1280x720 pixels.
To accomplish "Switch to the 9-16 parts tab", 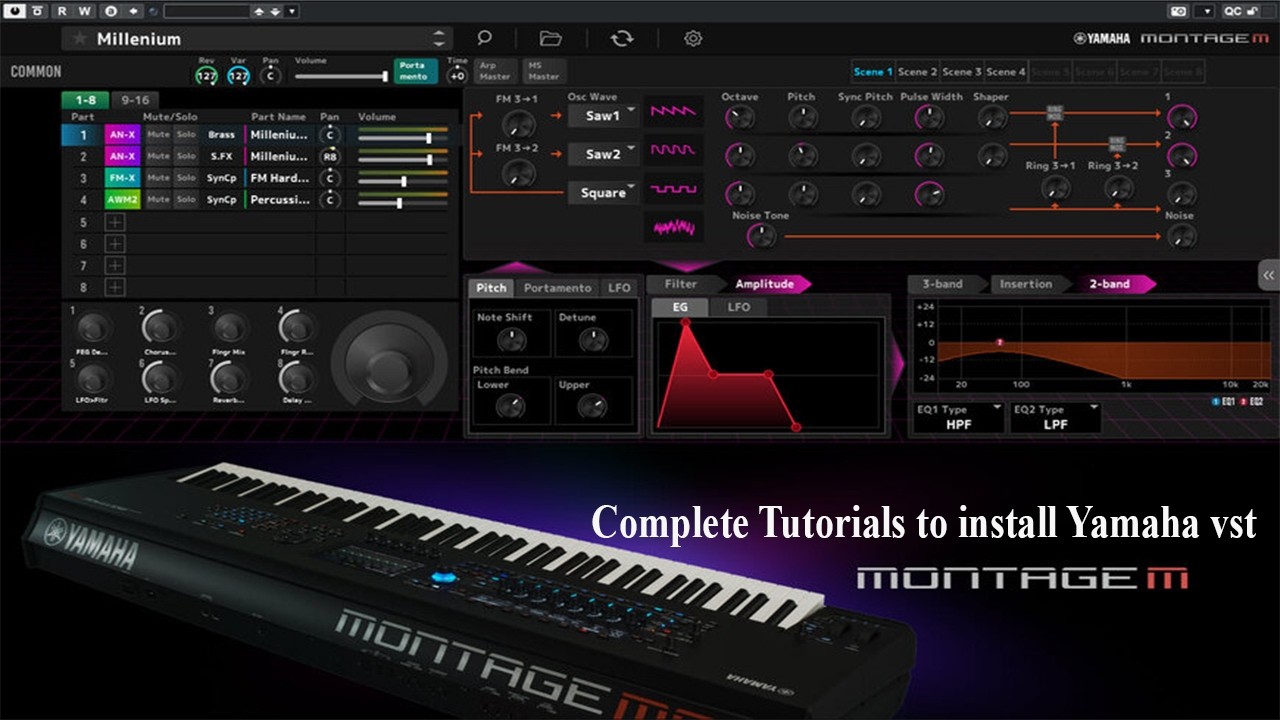I will tap(135, 100).
